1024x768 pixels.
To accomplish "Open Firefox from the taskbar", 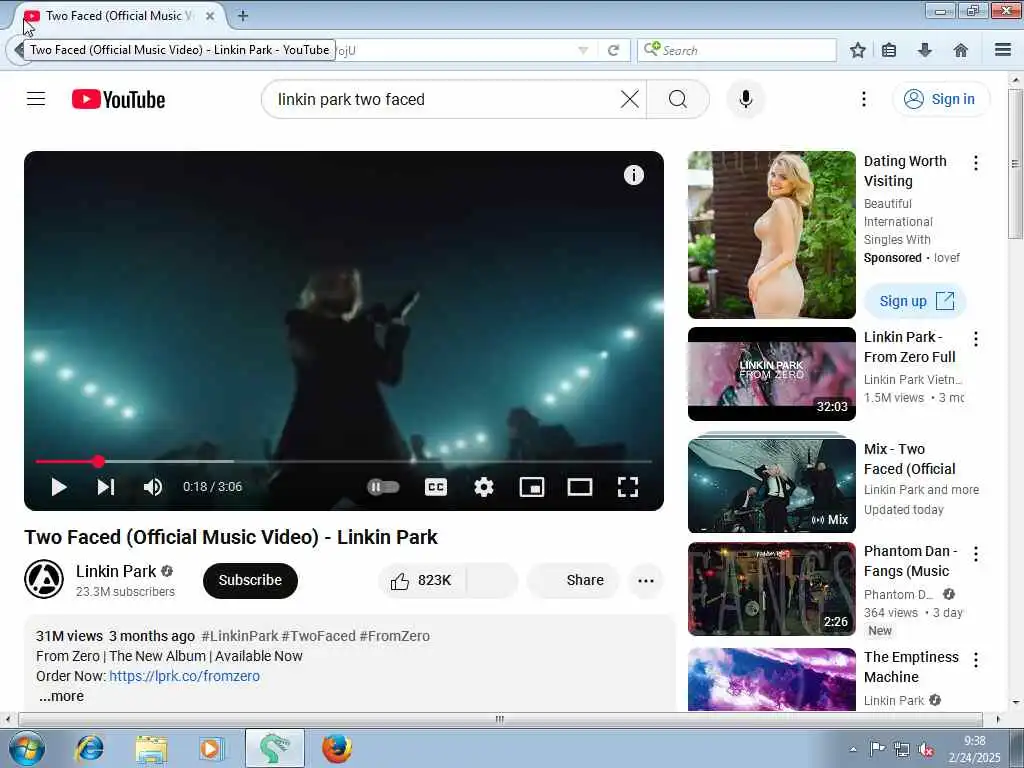I will [337, 748].
